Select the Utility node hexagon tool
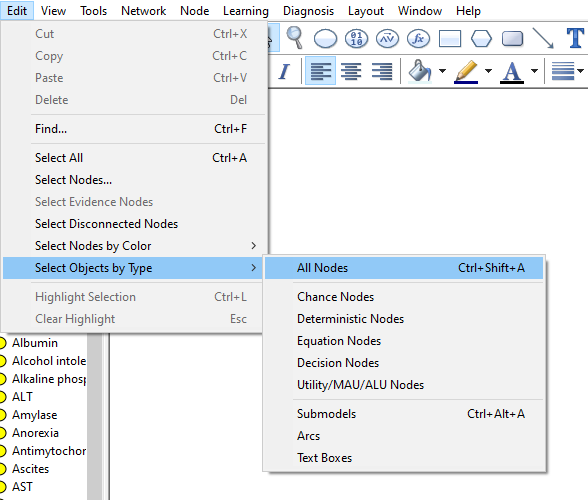 (x=481, y=39)
